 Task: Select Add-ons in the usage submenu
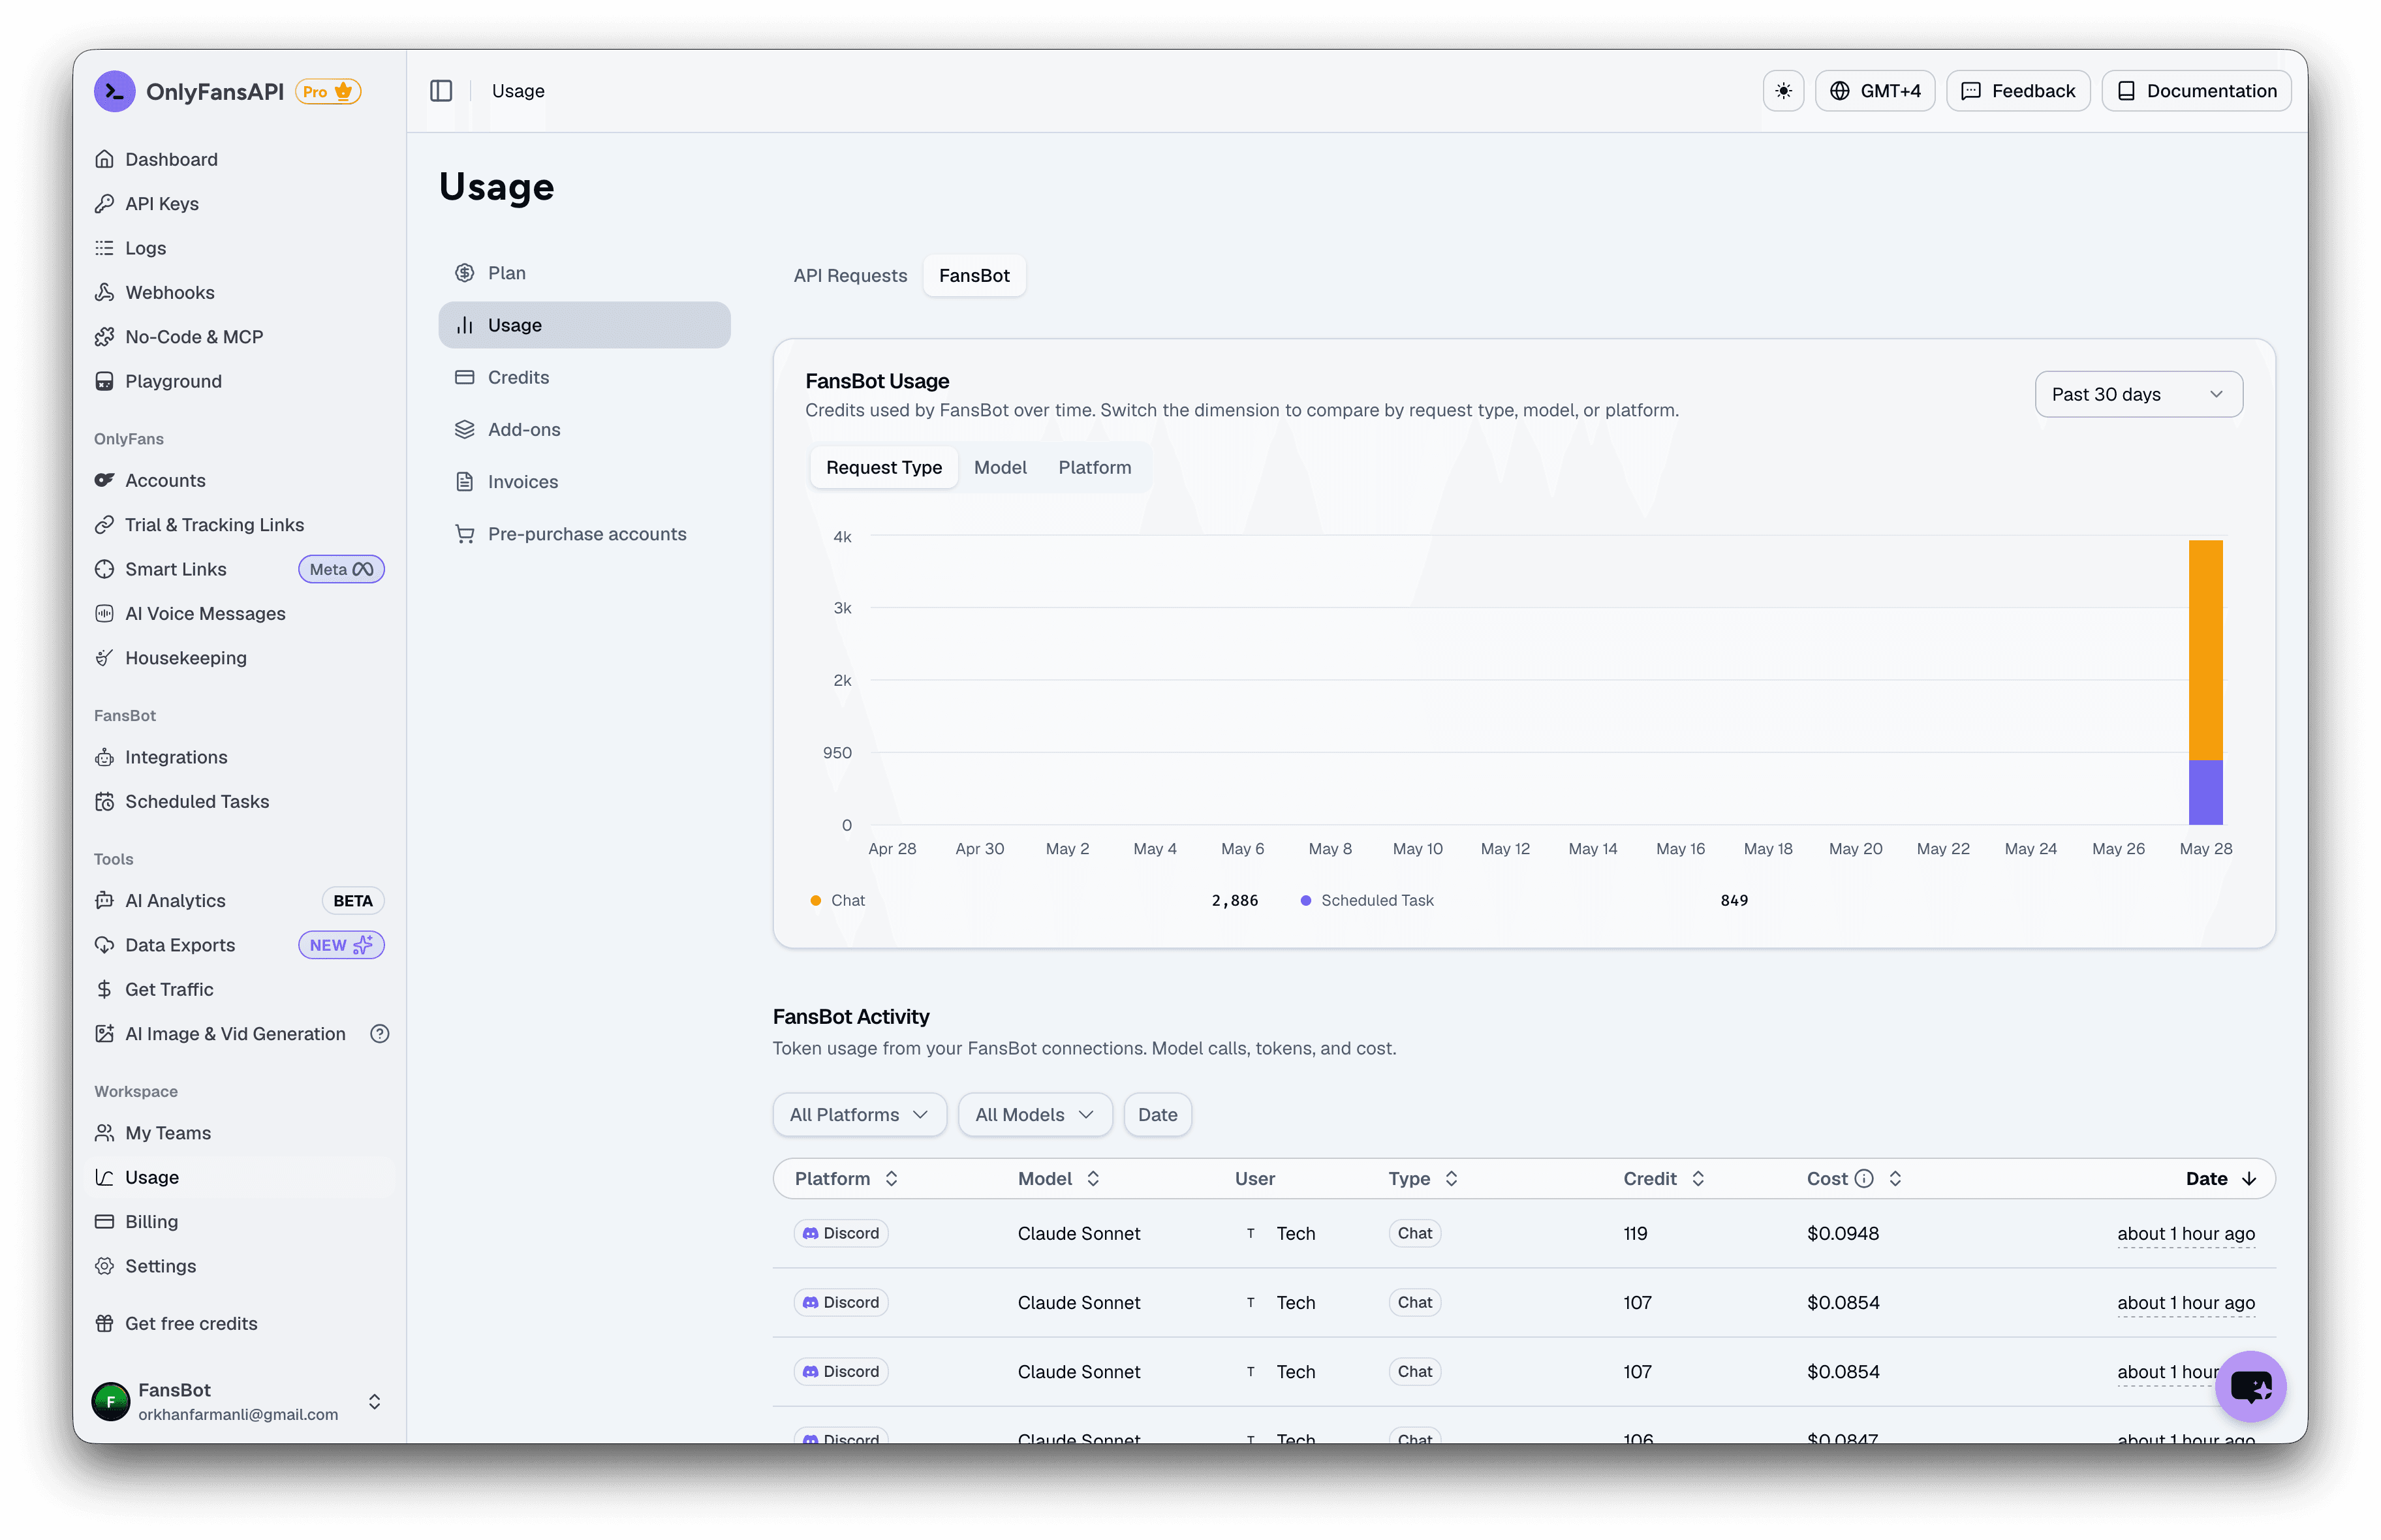(584, 429)
